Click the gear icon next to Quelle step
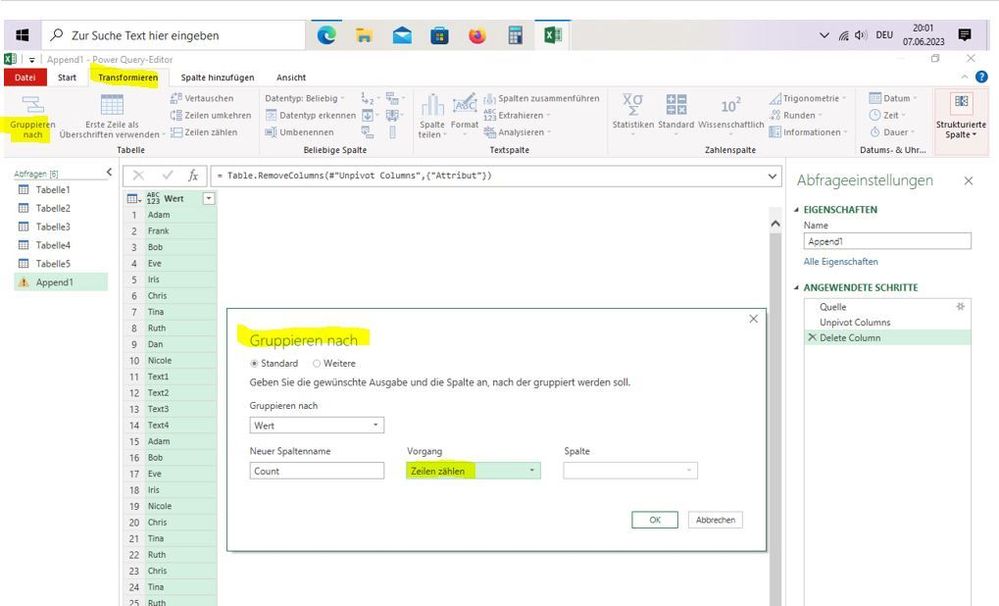Viewport: 999px width, 606px height. pyautogui.click(x=960, y=307)
